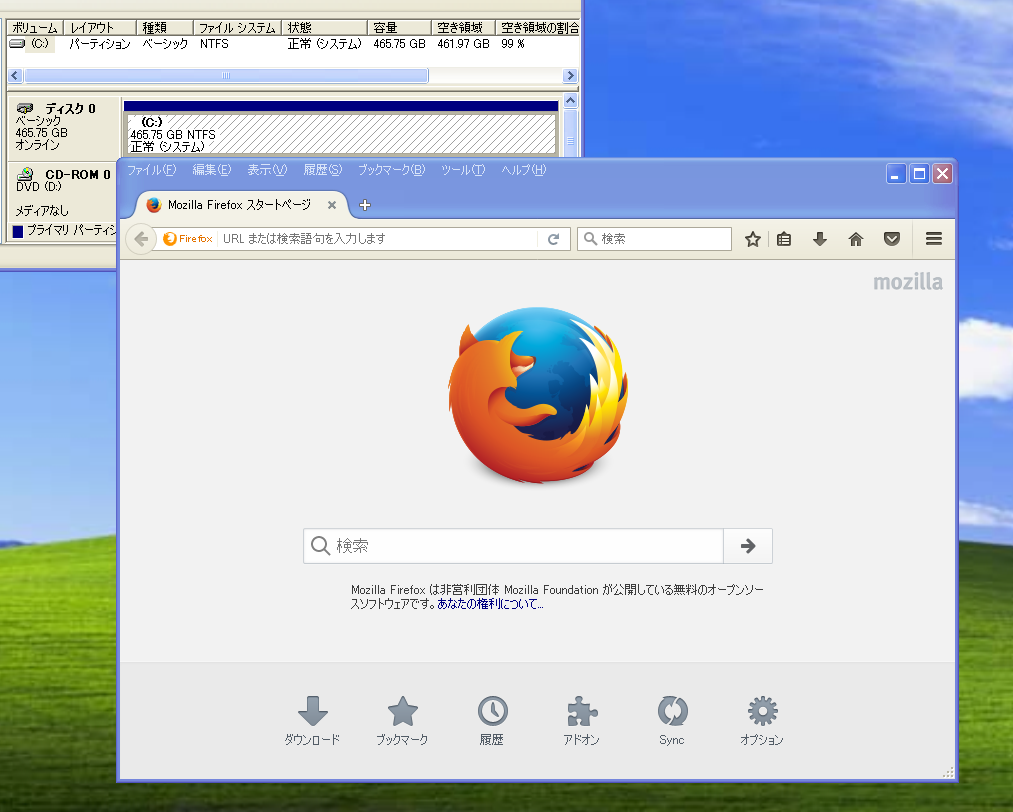Open the ファイル(F) menu
Image resolution: width=1013 pixels, height=812 pixels.
pyautogui.click(x=151, y=170)
